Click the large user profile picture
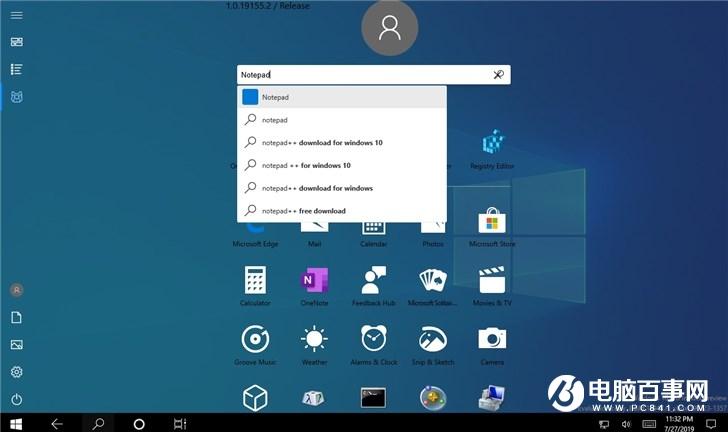 click(390, 28)
